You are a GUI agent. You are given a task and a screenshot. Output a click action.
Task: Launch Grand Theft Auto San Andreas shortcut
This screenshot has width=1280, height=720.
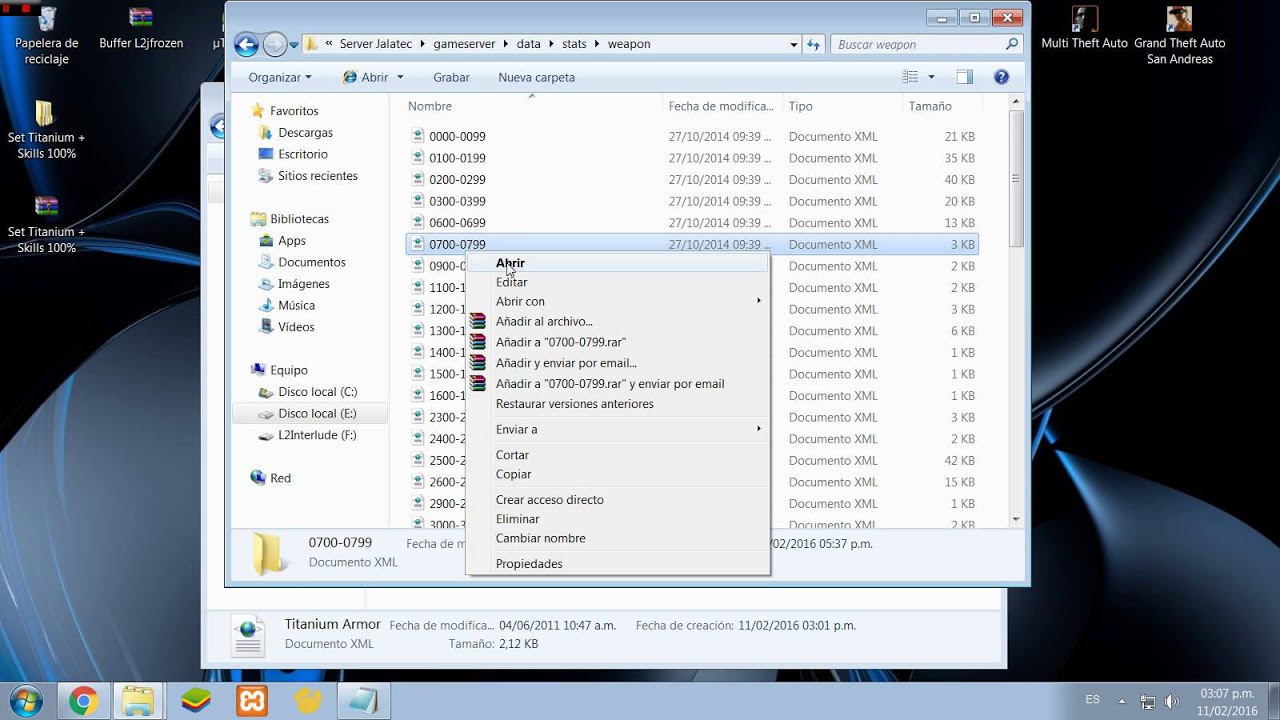1180,36
